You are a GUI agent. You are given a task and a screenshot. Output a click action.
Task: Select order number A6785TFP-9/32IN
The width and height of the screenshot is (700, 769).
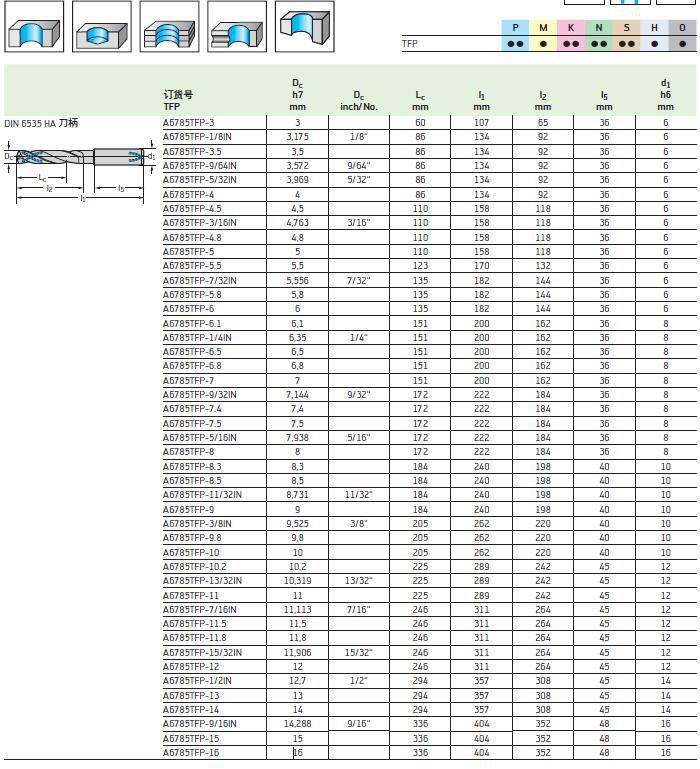(200, 395)
